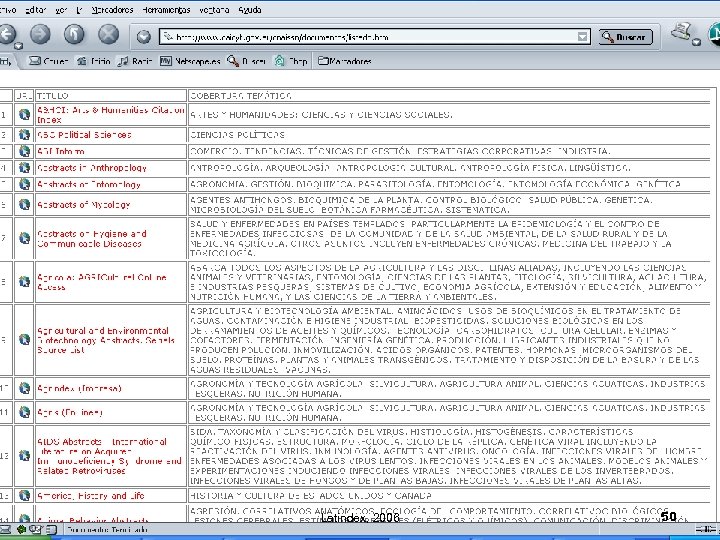Click the globe icon beside ABC Political Science

[24, 135]
